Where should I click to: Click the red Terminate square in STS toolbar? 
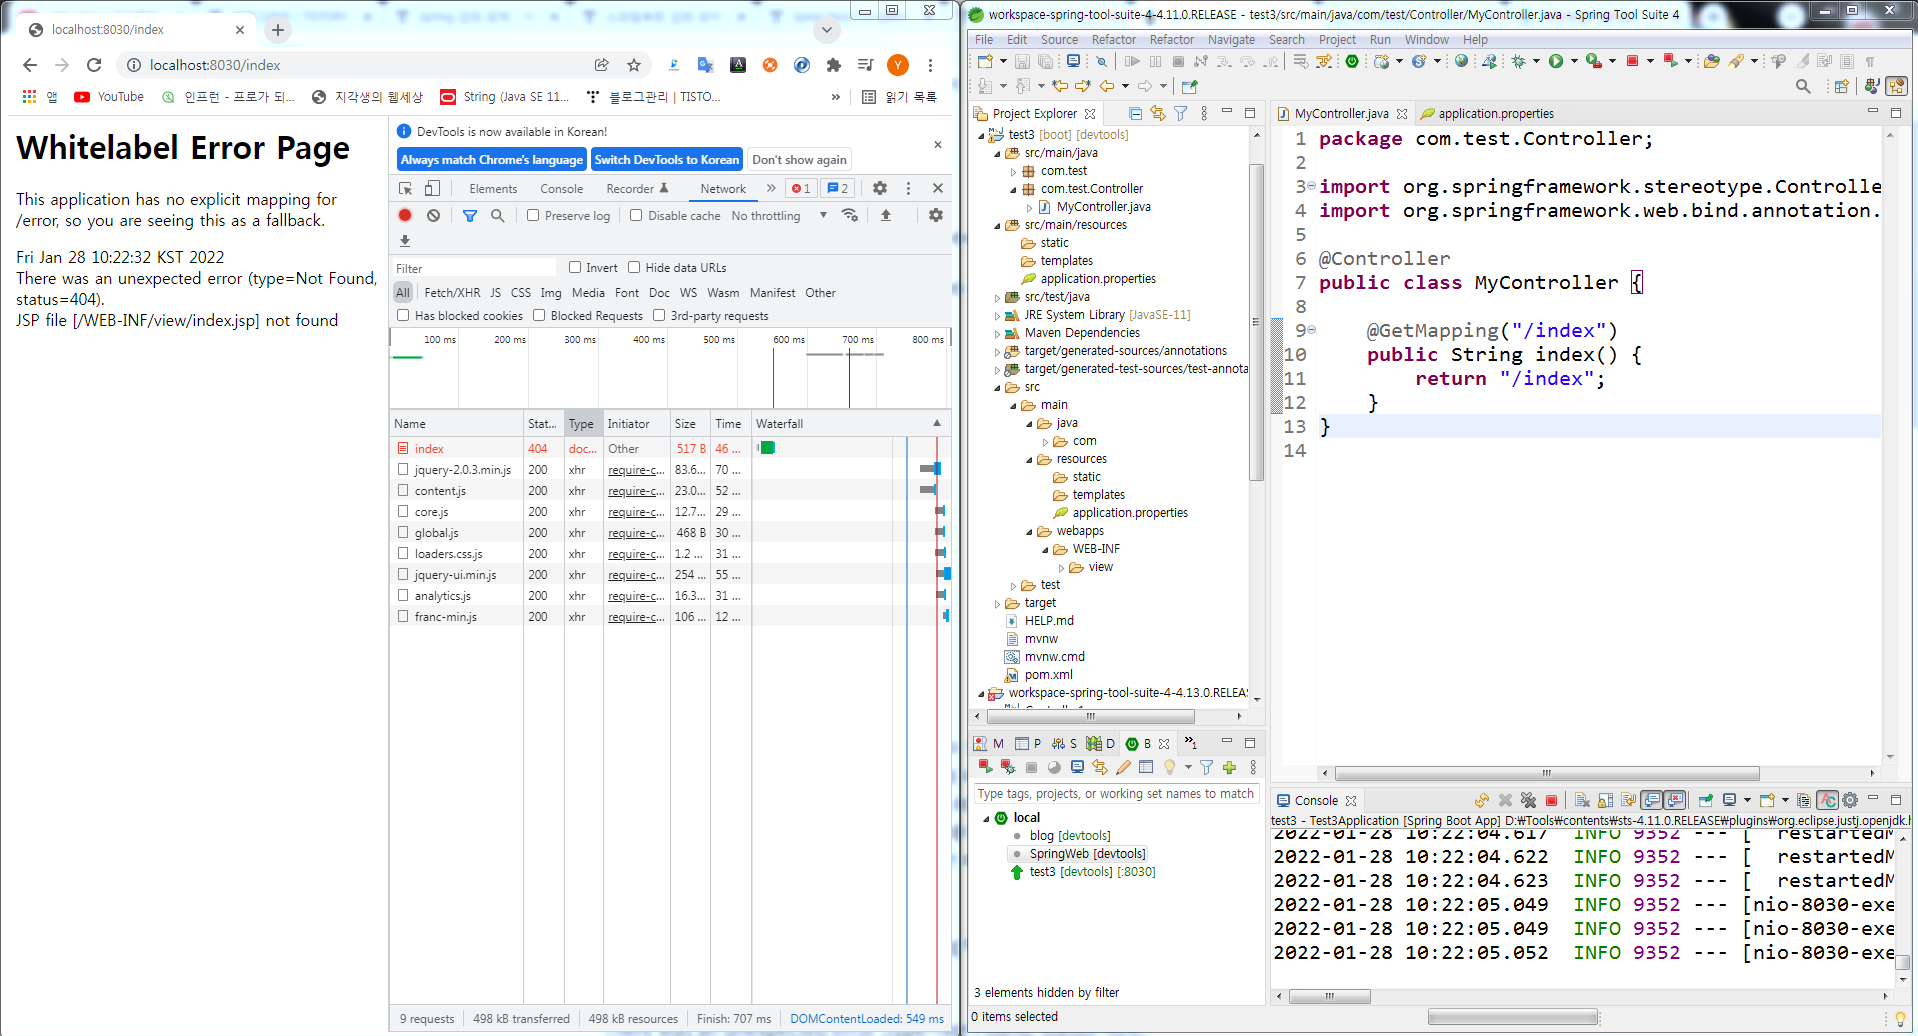click(x=1632, y=61)
